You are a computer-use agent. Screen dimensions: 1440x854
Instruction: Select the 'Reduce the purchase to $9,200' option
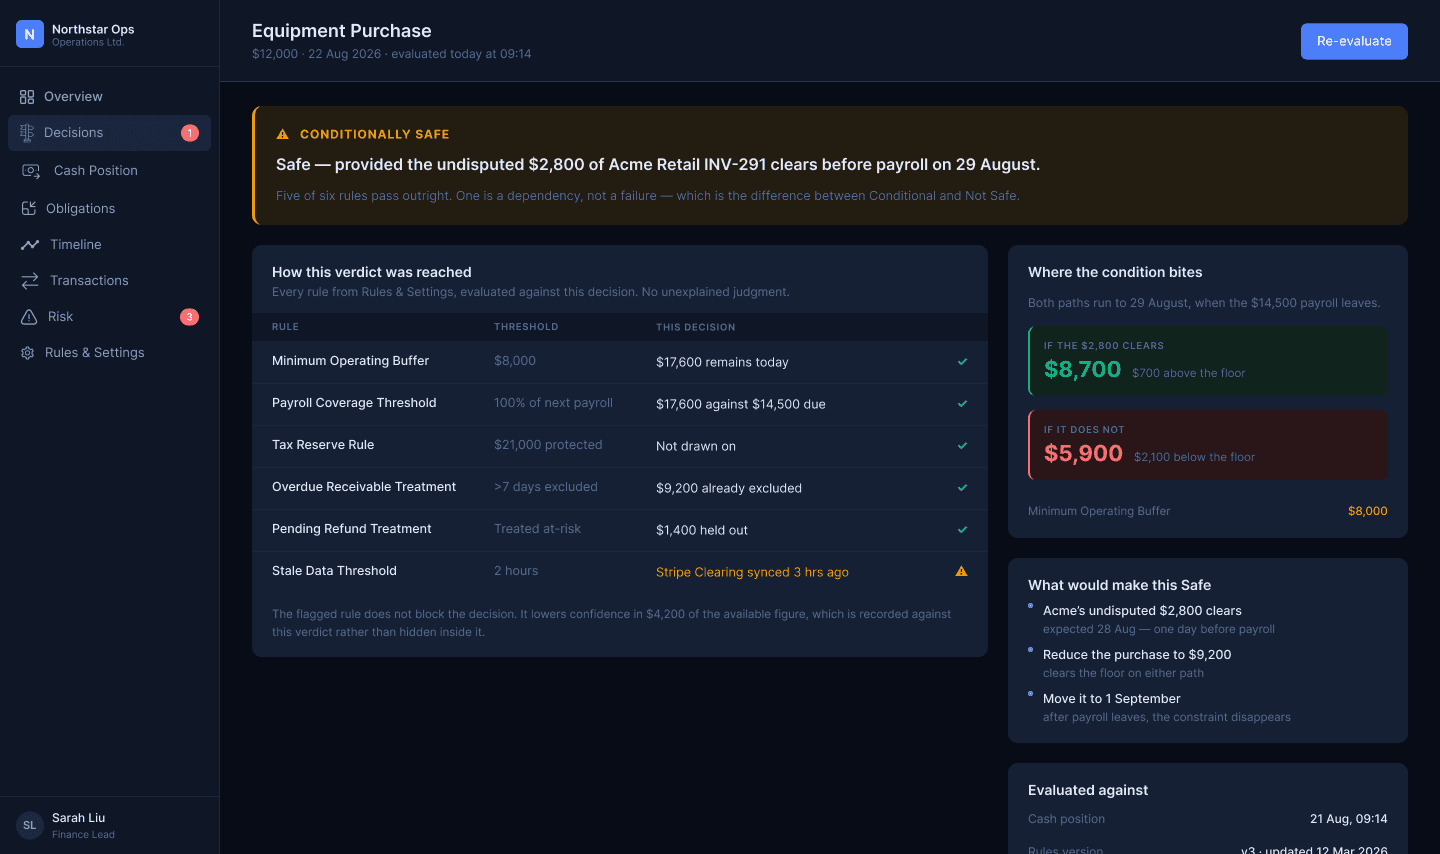[1137, 655]
